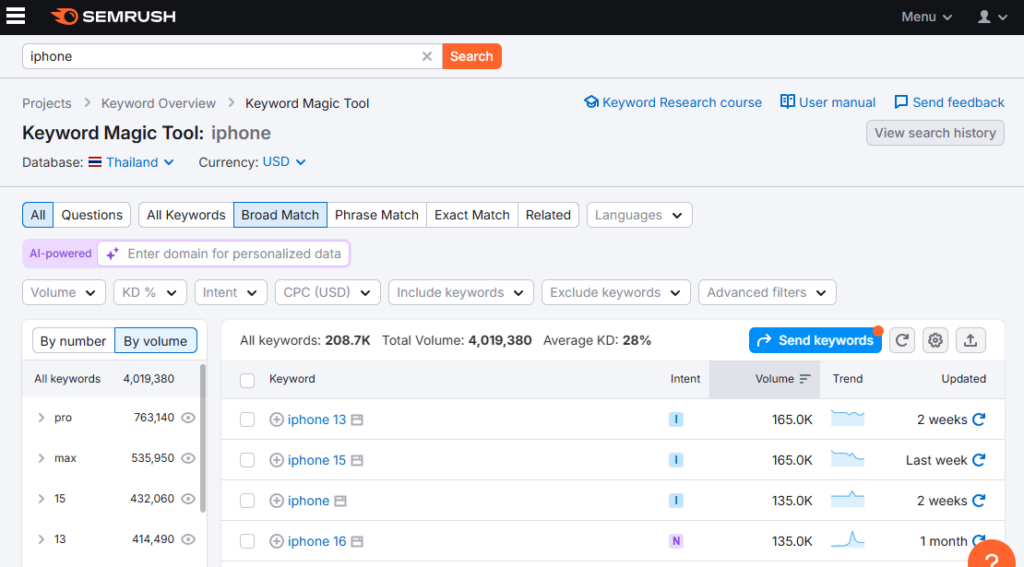
Task: Clear the iphone search field
Action: click(426, 56)
